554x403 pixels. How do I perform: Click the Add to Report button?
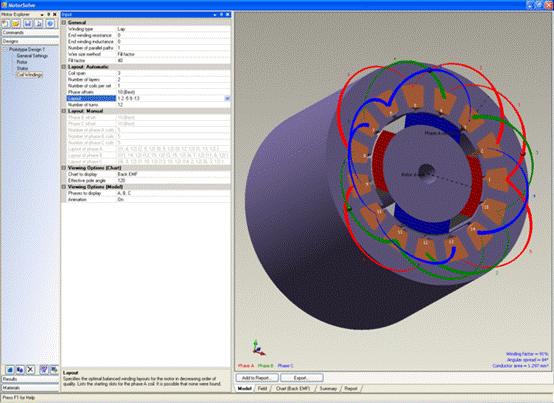coord(257,378)
